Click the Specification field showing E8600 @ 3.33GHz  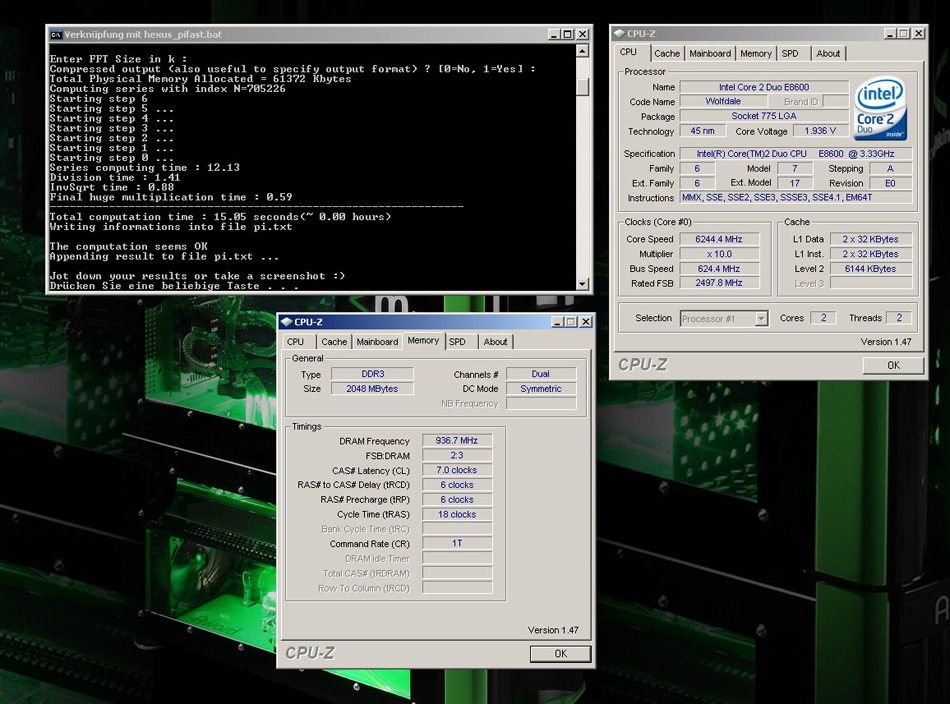coord(796,154)
